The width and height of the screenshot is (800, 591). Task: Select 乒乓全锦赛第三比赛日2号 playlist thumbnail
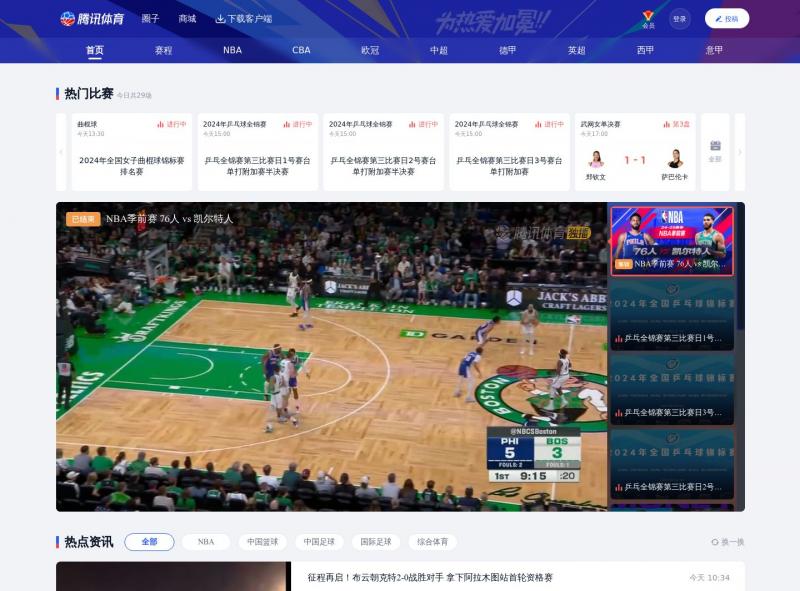(x=672, y=464)
